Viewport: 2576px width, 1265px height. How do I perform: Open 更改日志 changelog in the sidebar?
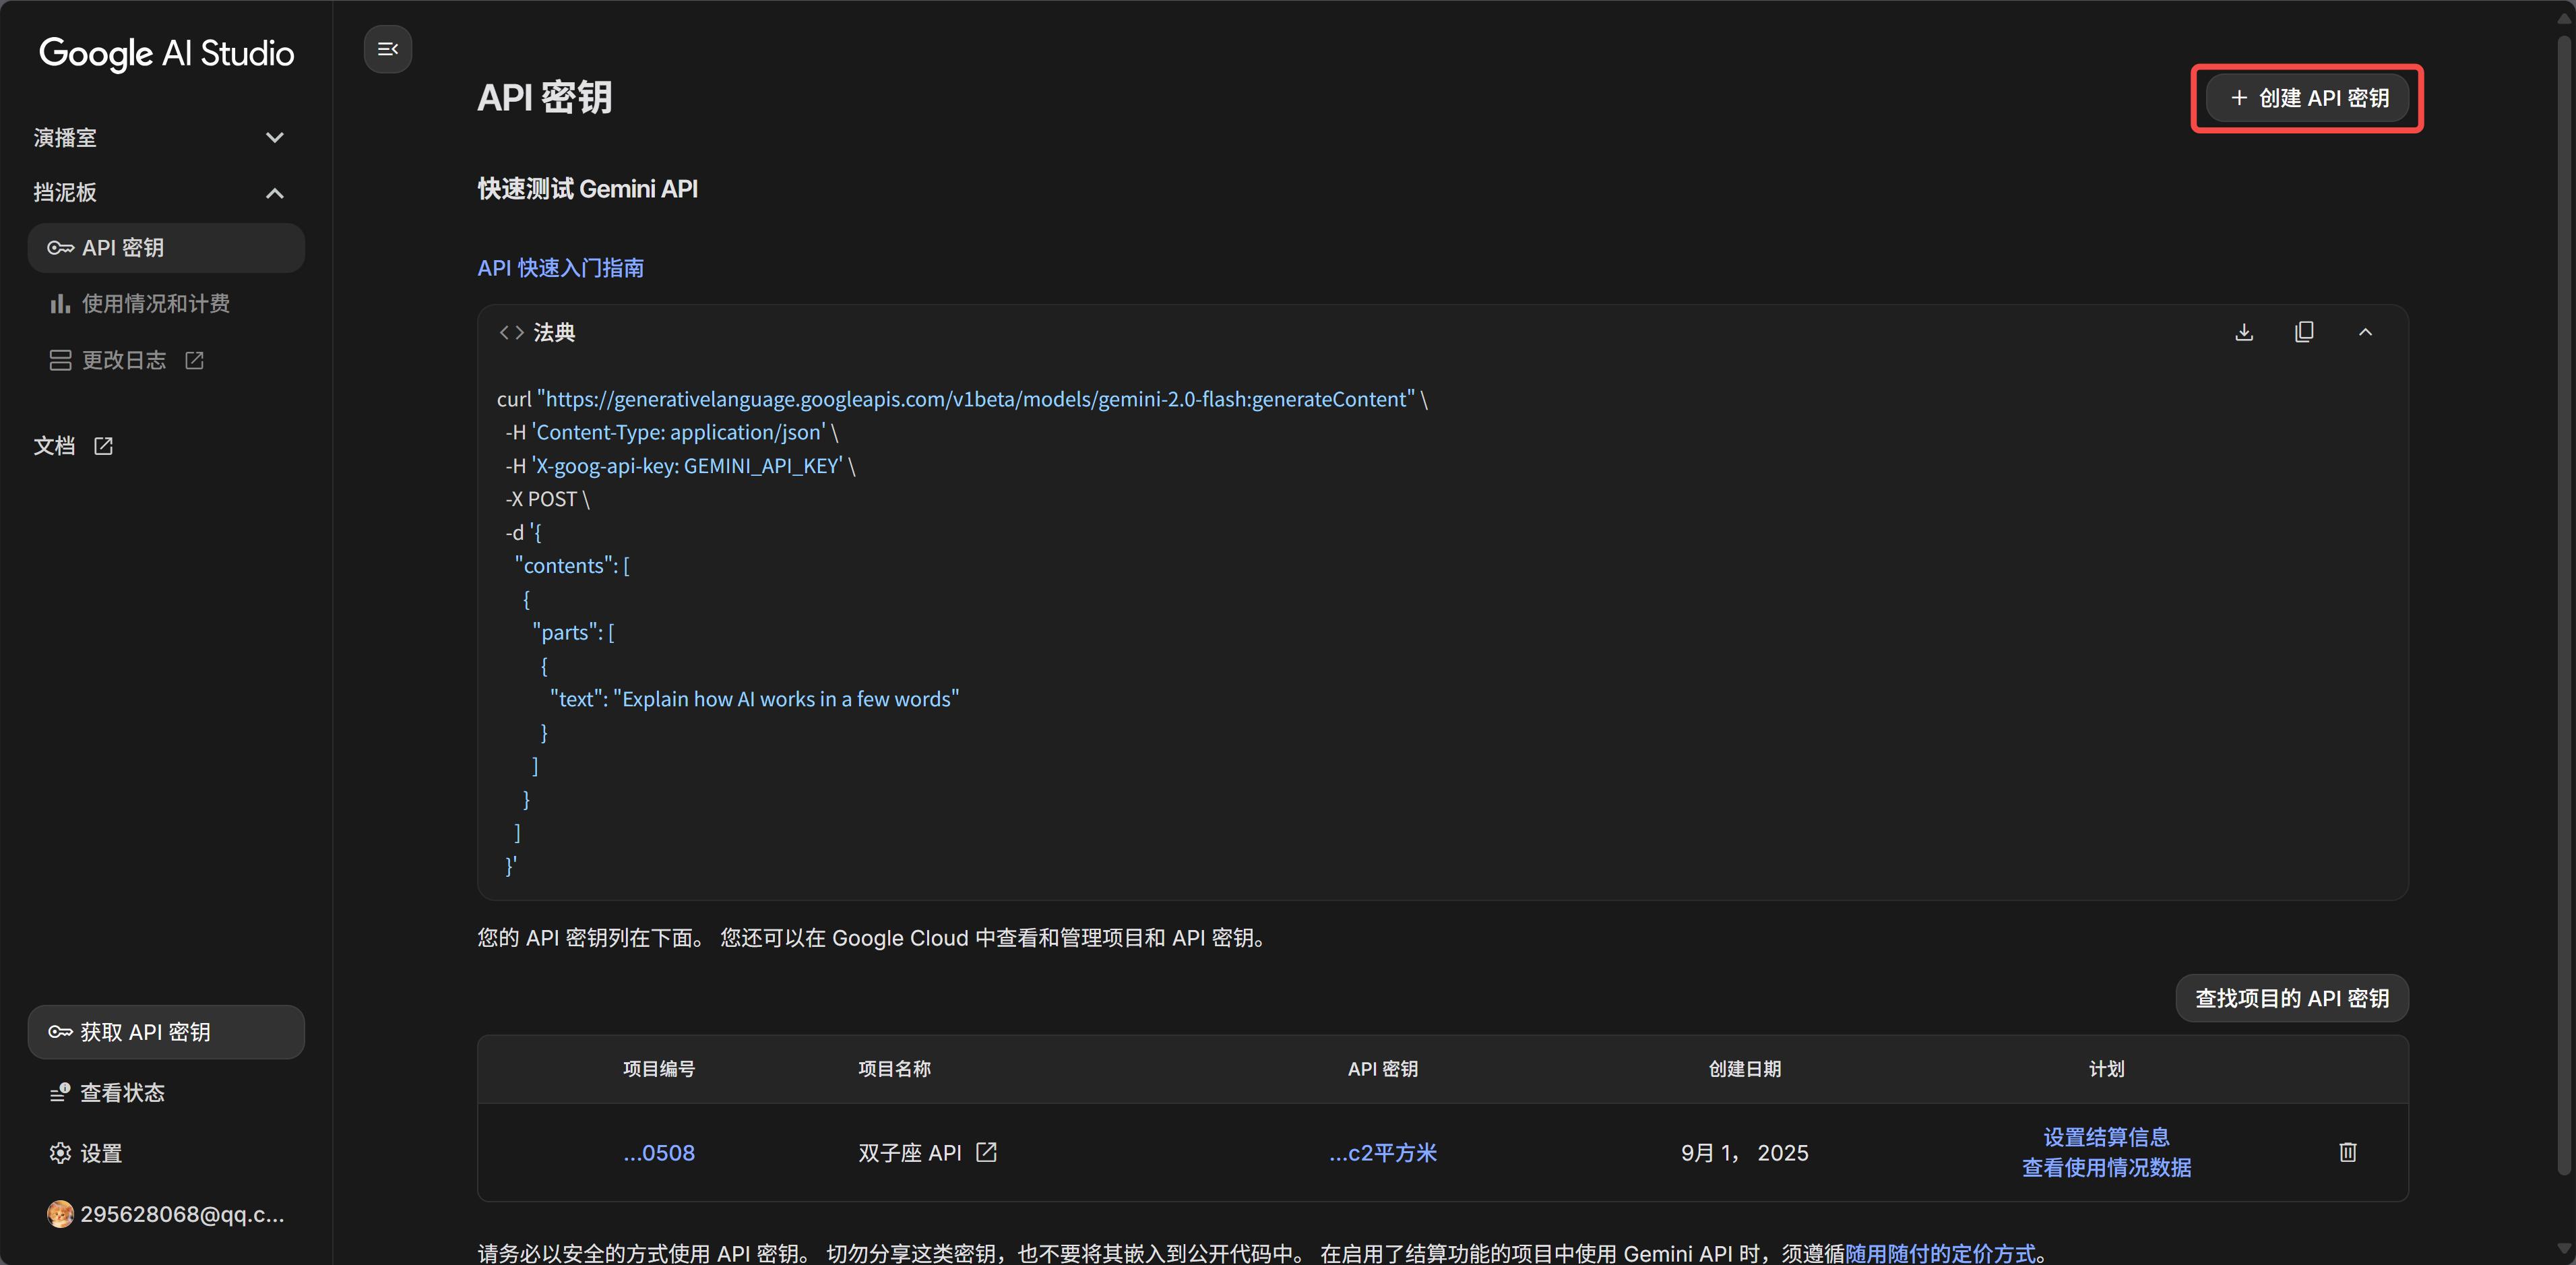(125, 360)
